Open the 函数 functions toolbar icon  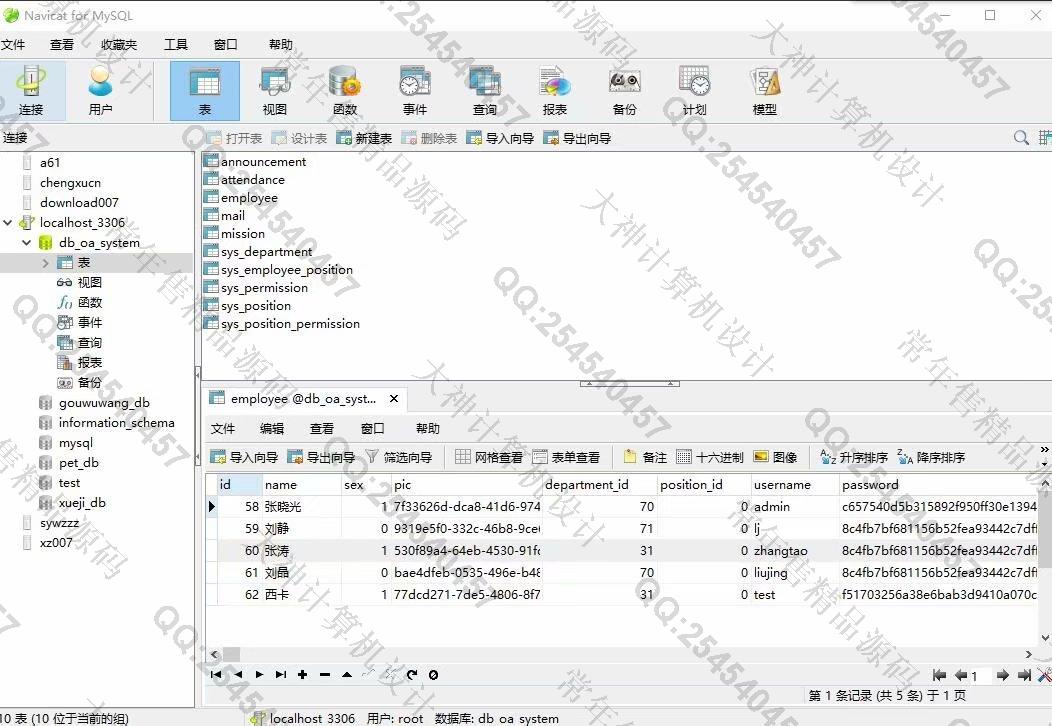(345, 91)
